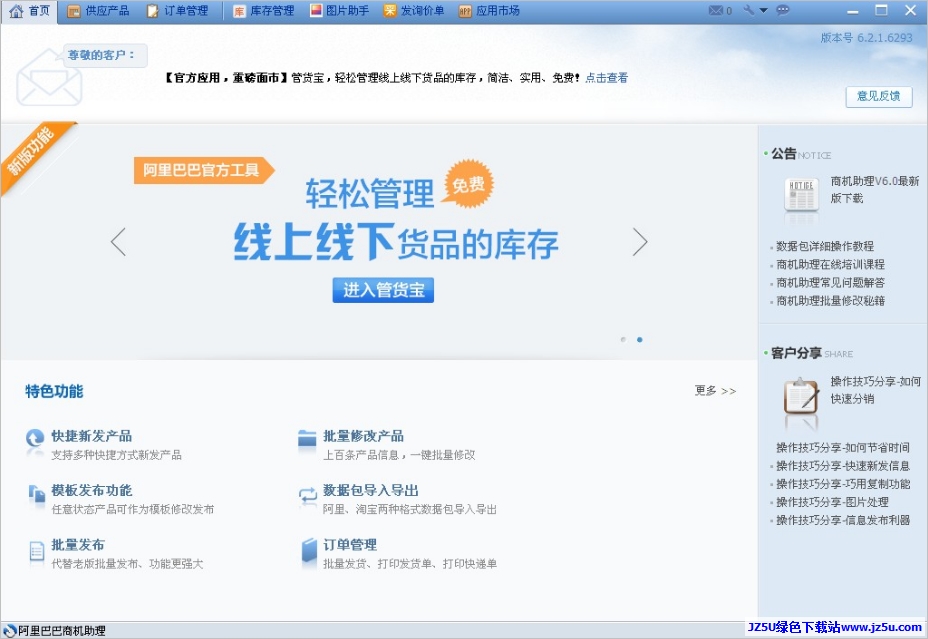Open 数据包详细操作教程 link
Screen dimensions: 928x639
point(825,246)
